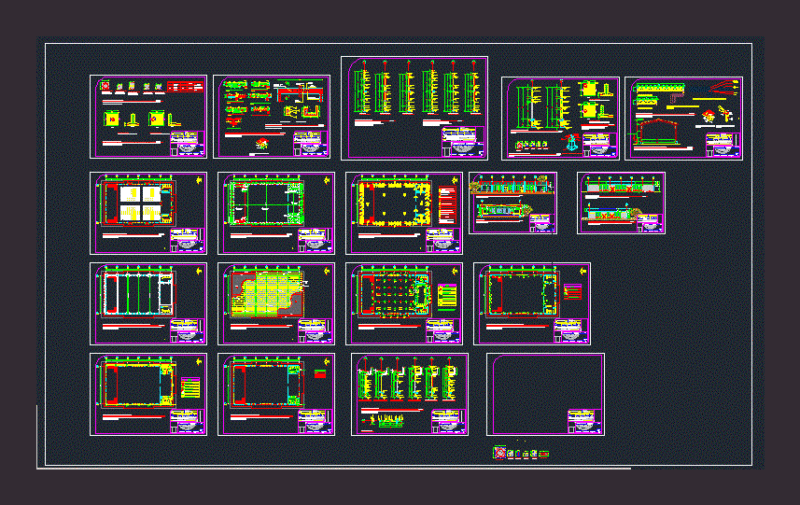
Task: Select the plan sheet with four white squares
Action: click(148, 213)
